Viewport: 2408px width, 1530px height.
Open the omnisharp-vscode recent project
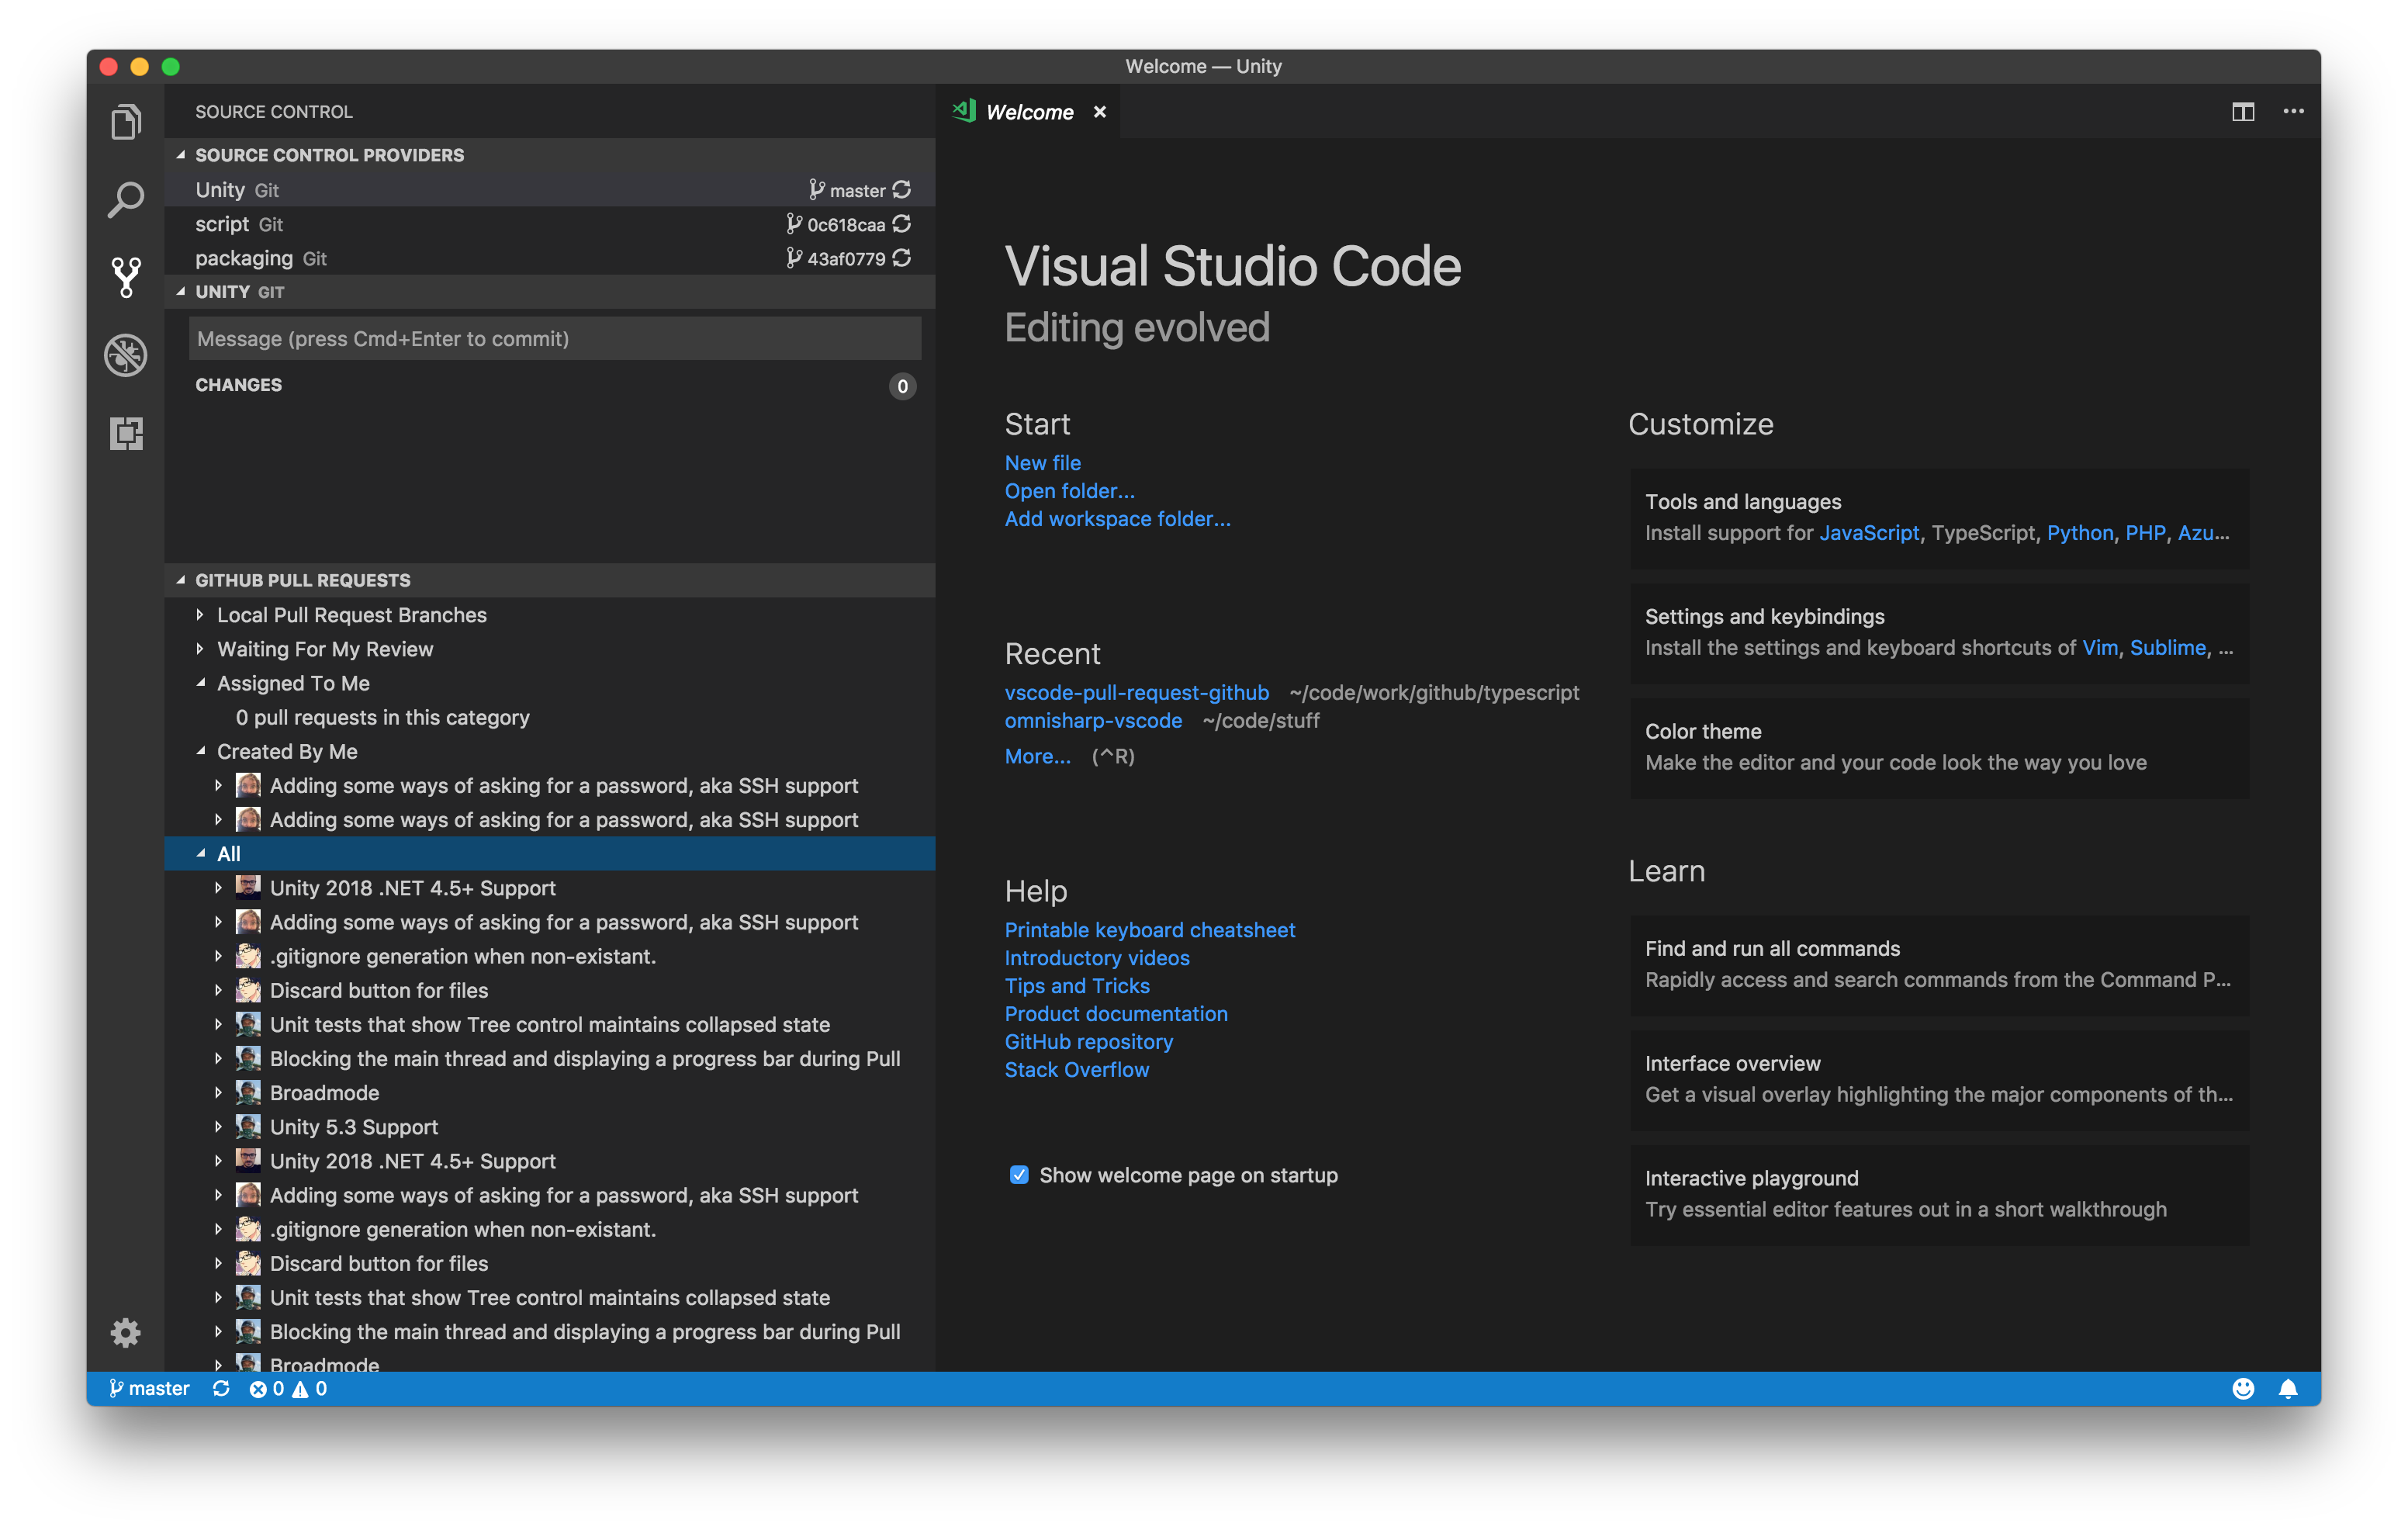pyautogui.click(x=1094, y=720)
